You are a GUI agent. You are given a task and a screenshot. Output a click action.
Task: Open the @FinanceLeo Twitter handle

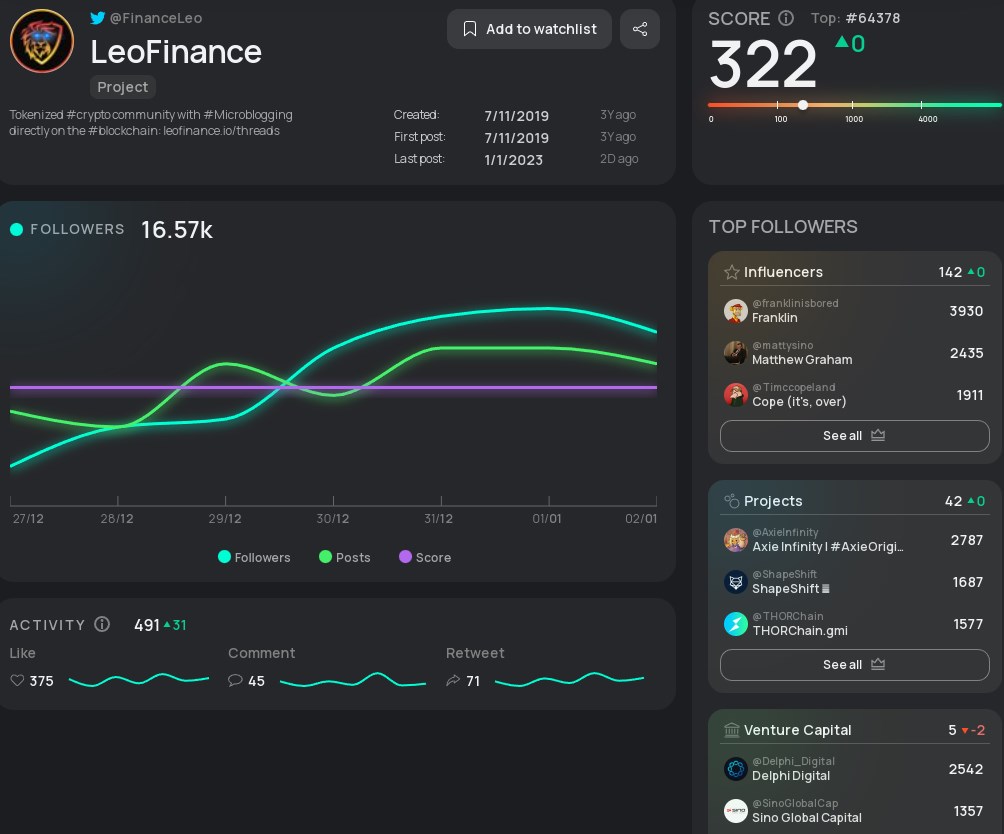[156, 18]
